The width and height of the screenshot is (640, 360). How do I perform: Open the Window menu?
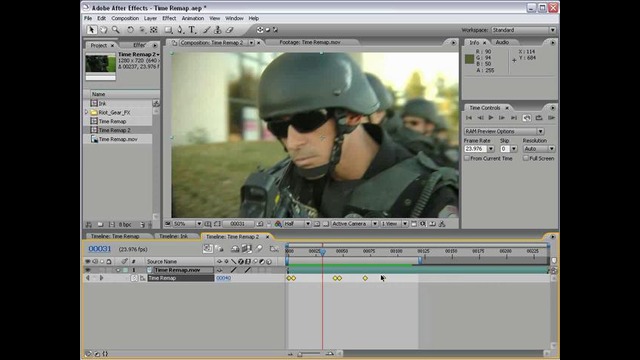point(234,18)
